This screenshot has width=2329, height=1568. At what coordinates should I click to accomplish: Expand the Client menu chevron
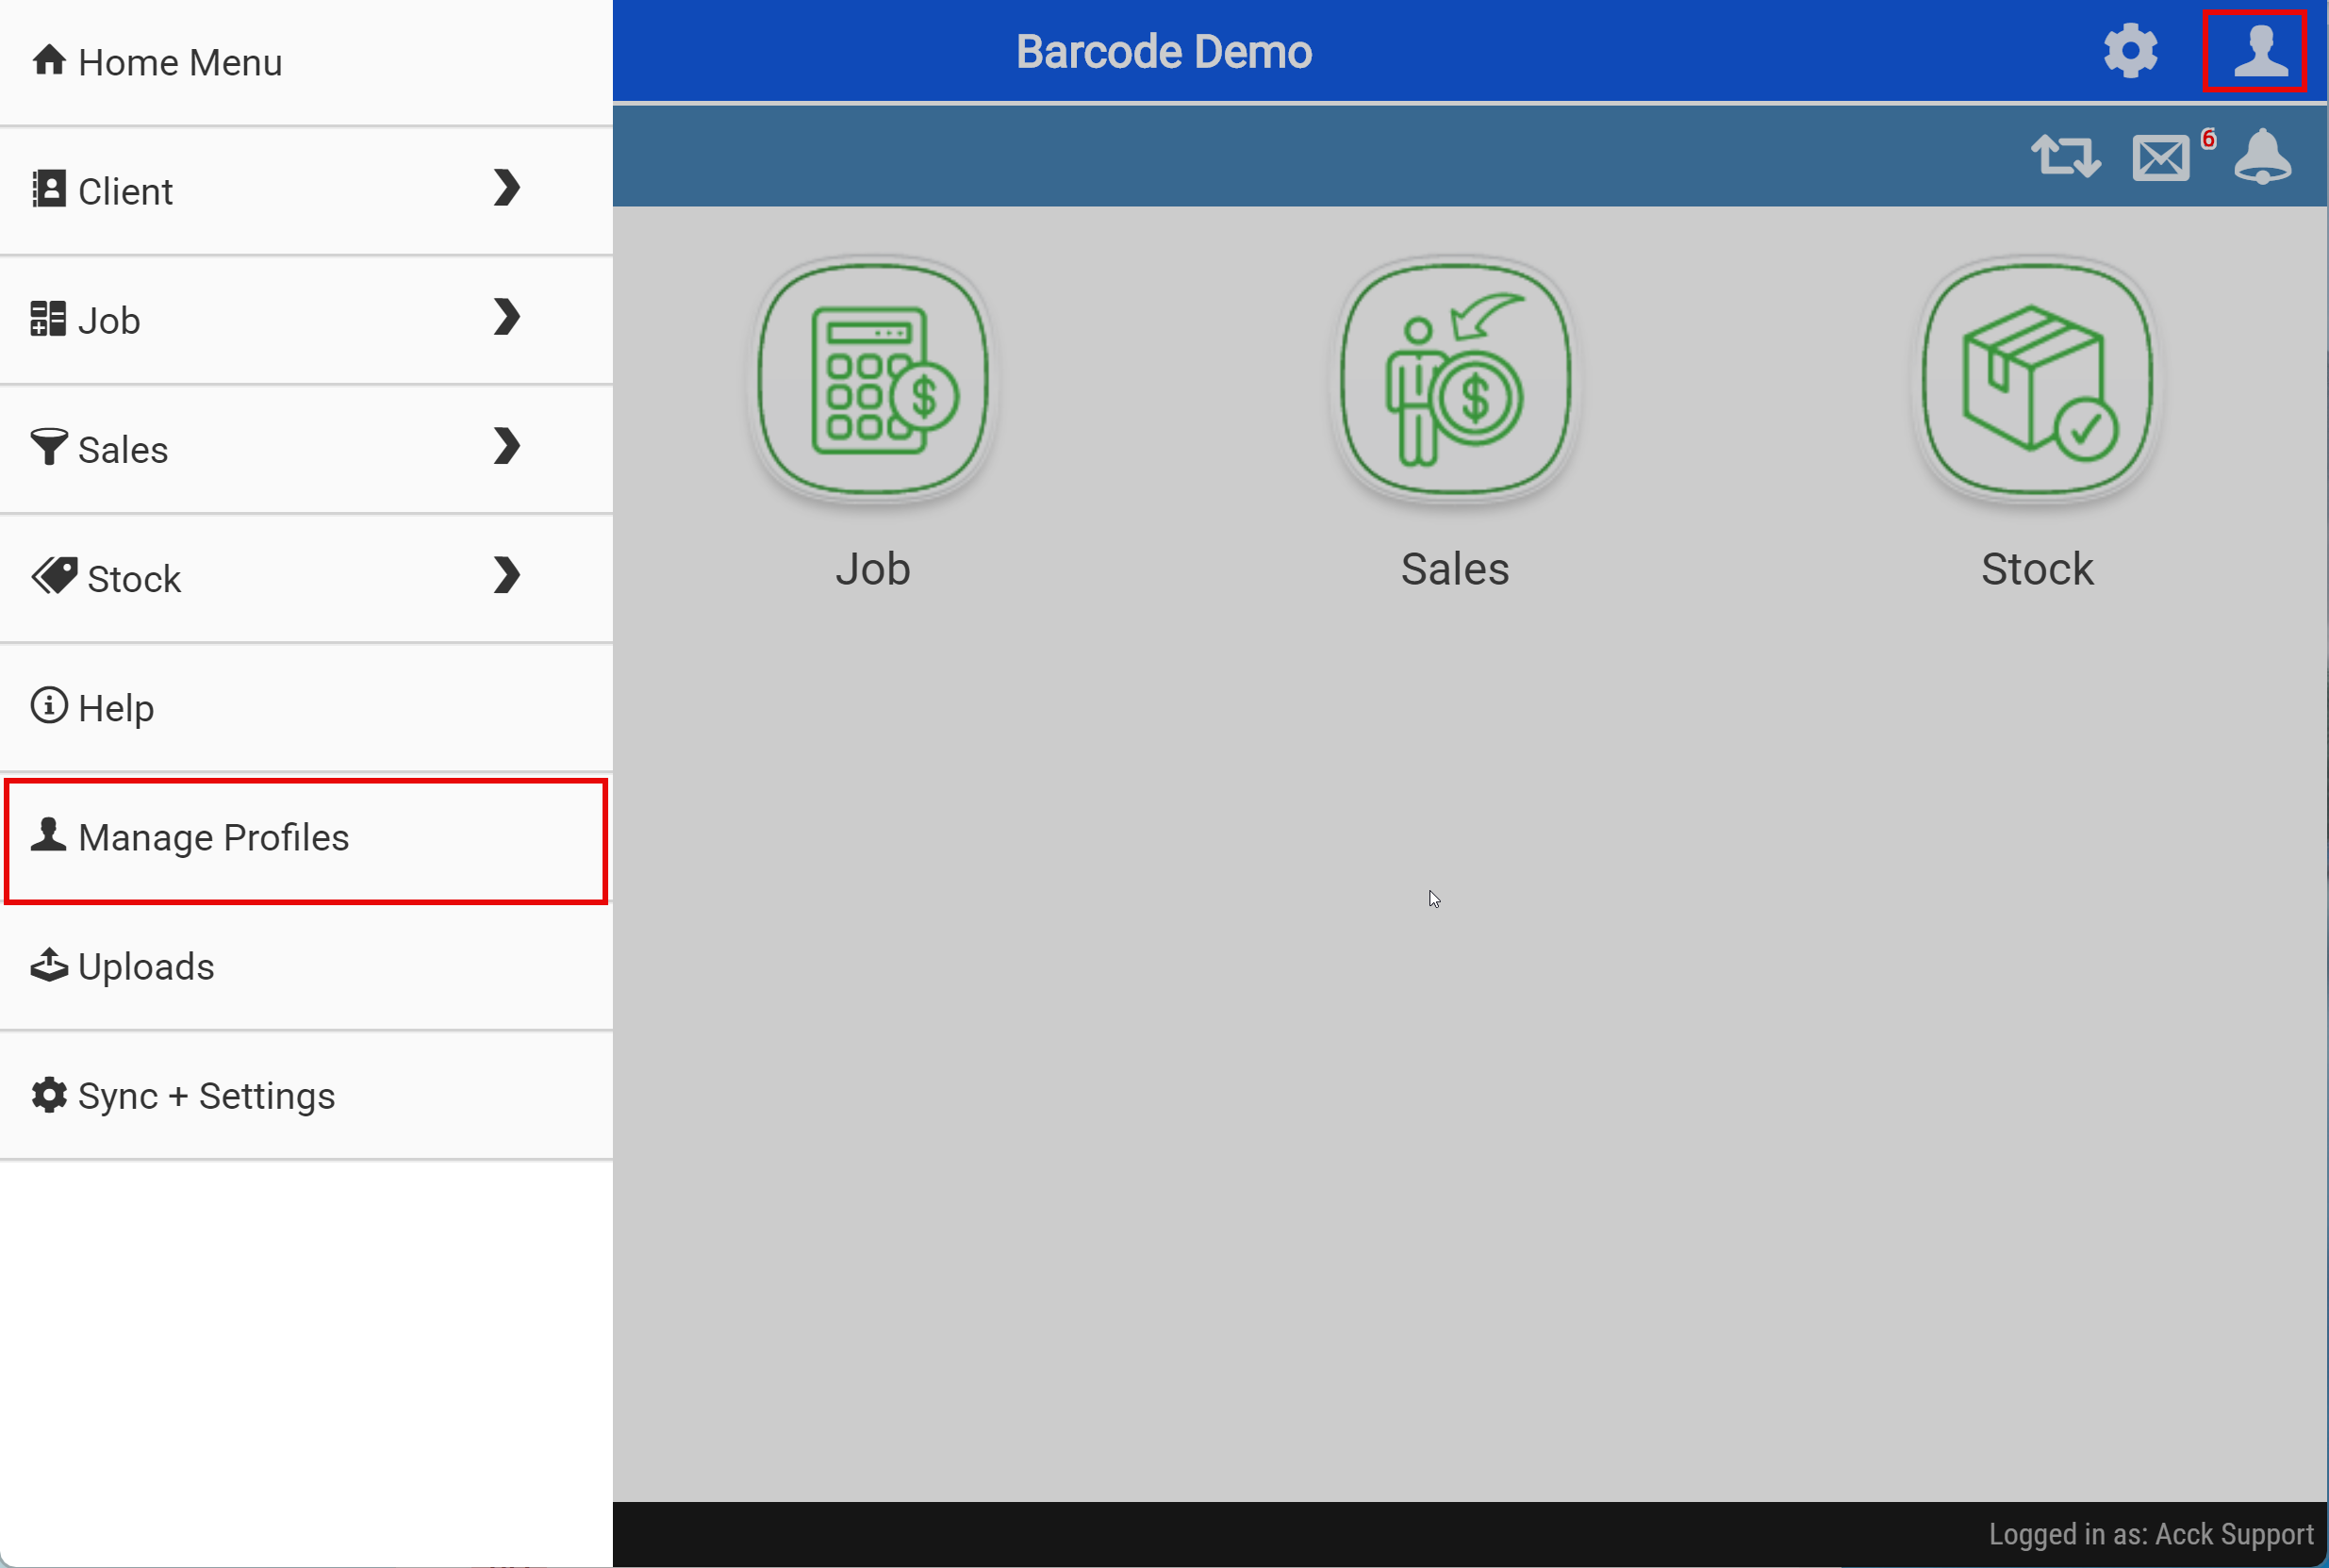point(507,189)
